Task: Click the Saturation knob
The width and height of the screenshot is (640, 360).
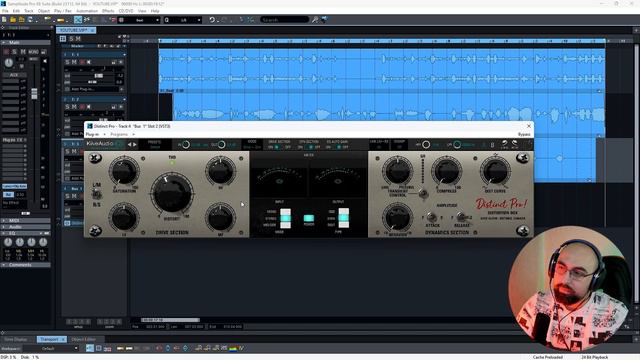Action: click(124, 171)
